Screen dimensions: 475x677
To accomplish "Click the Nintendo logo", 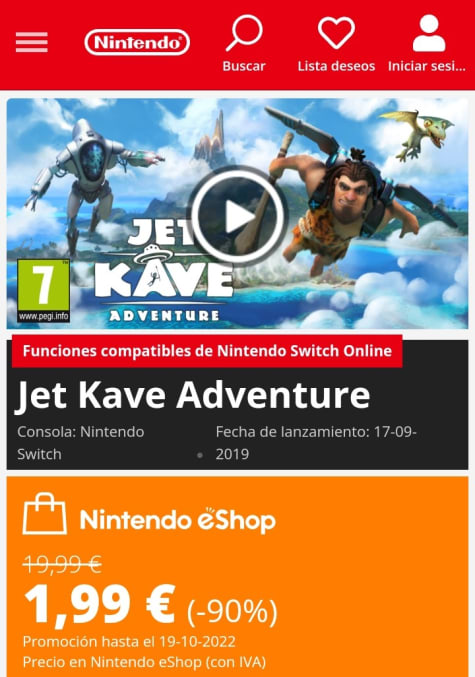I will [137, 42].
